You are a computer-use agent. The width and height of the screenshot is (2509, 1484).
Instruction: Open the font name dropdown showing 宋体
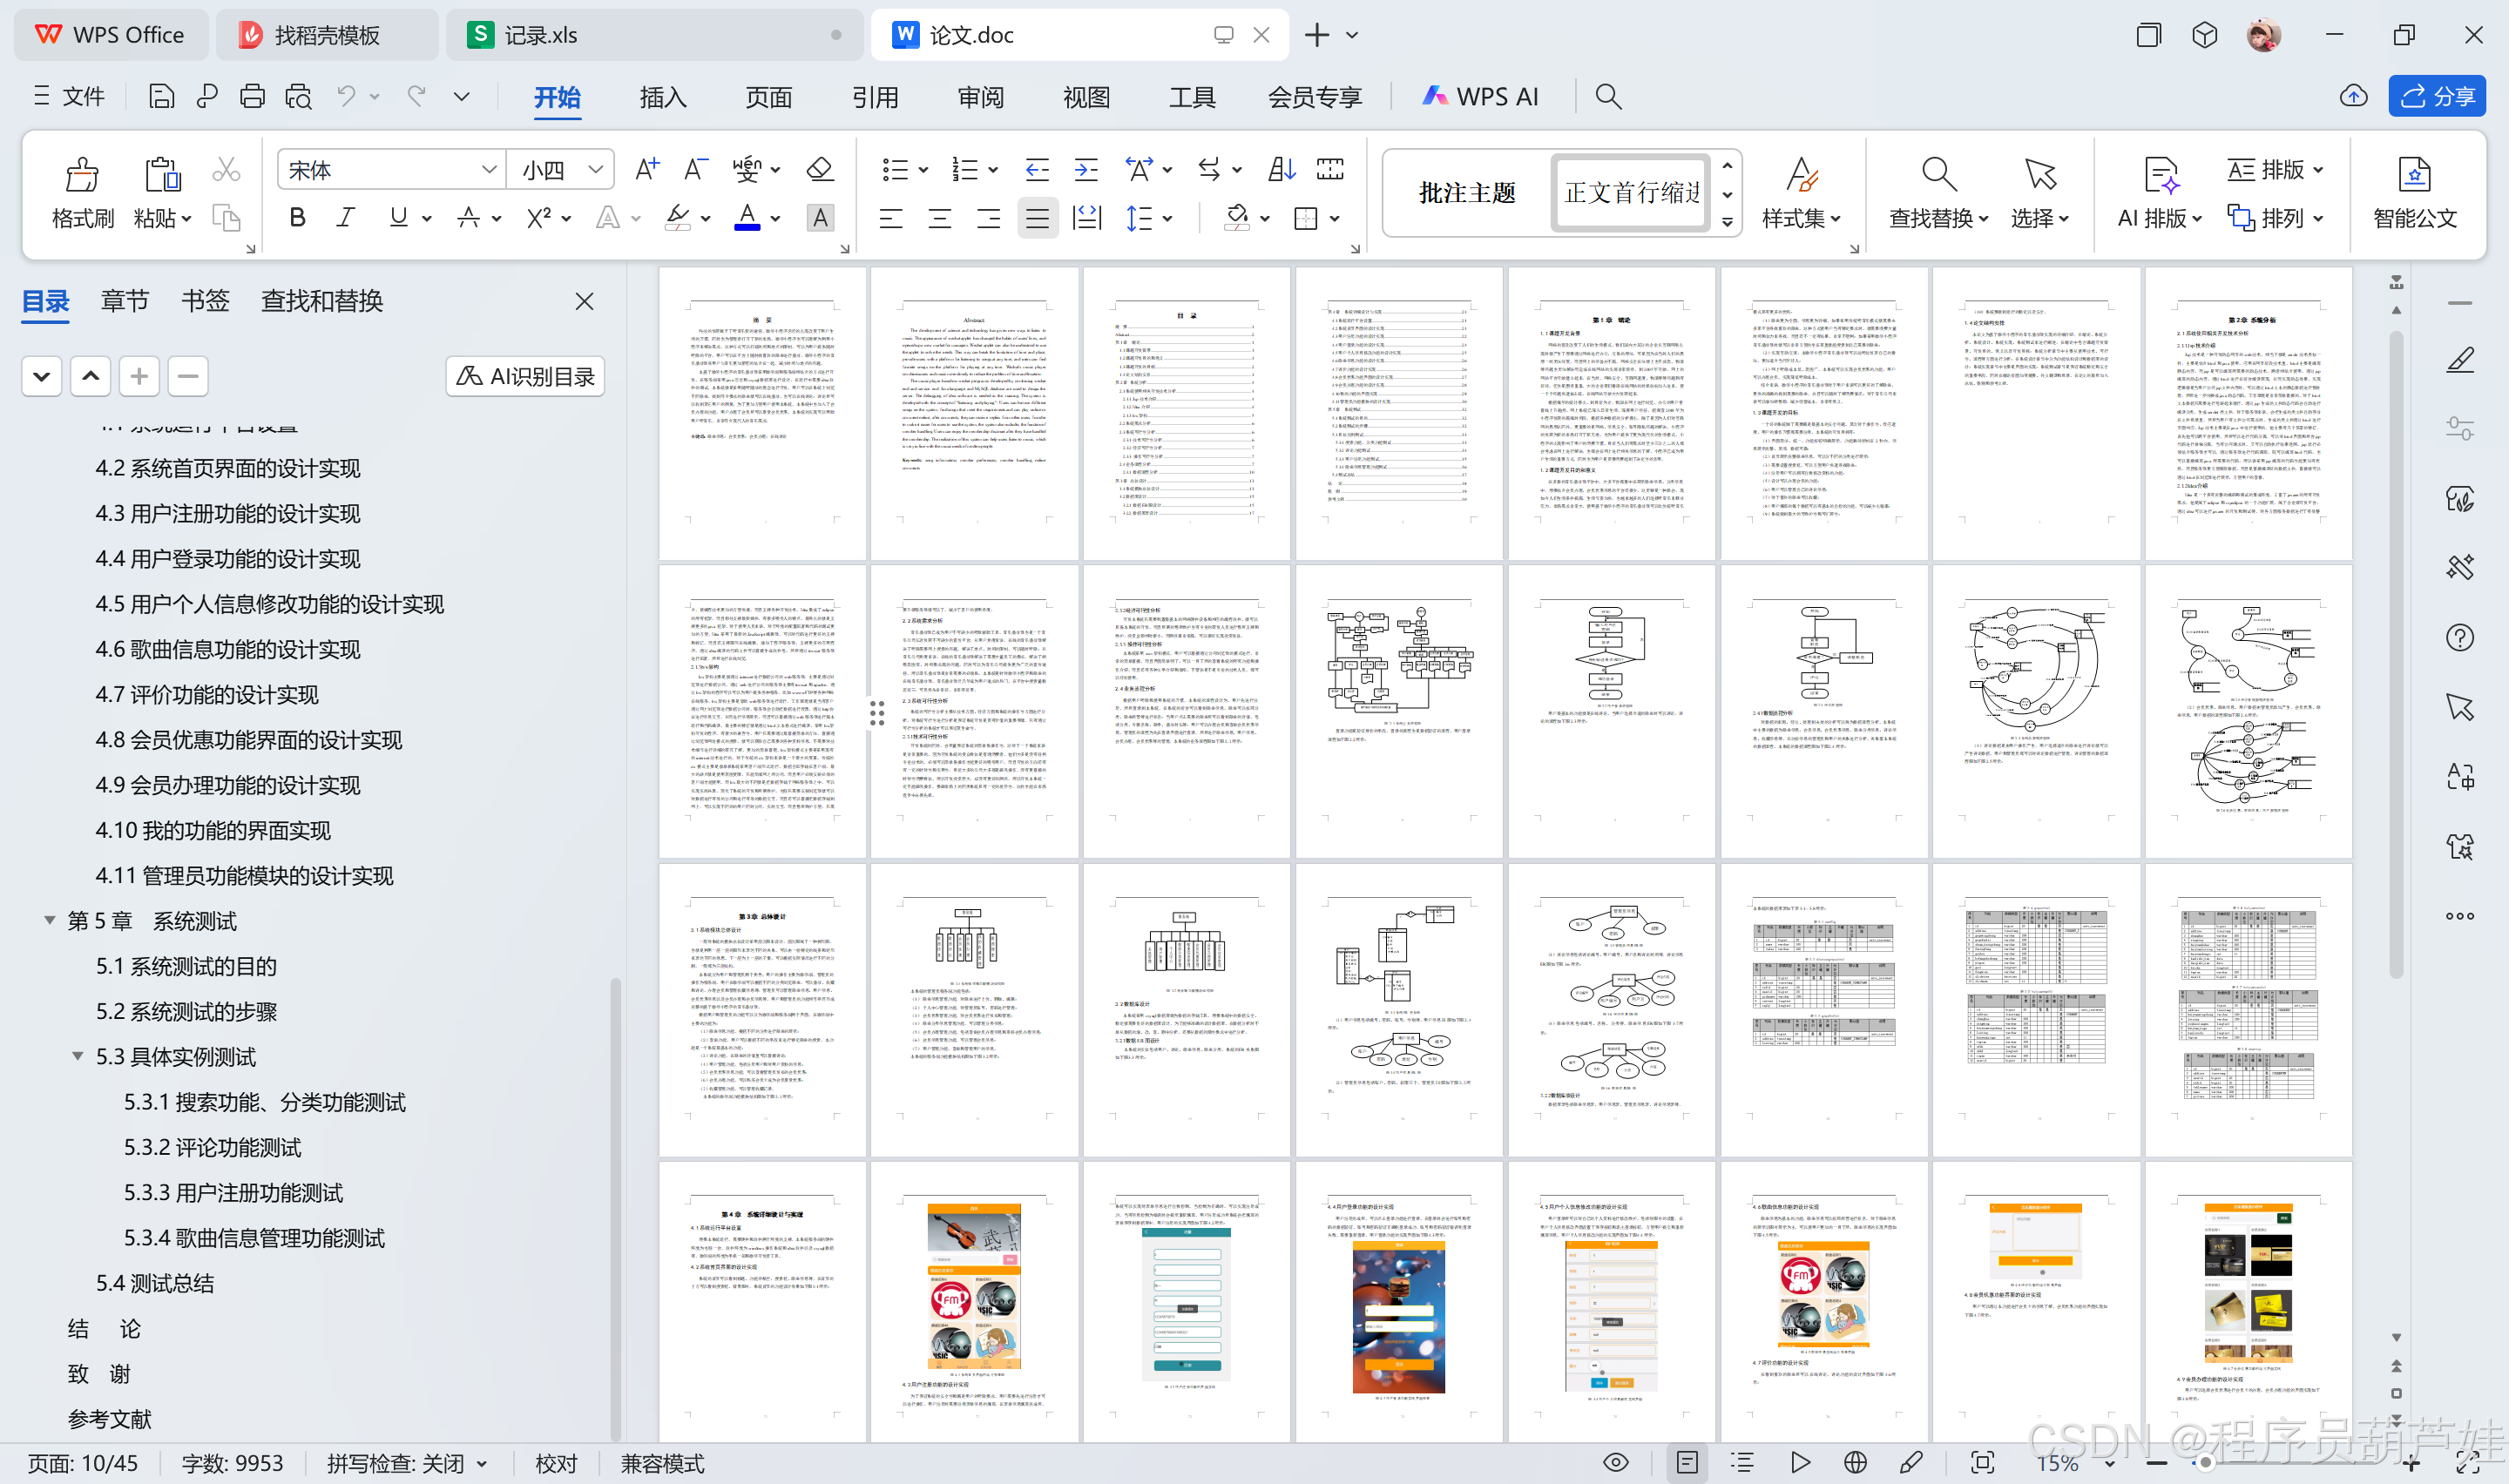pos(391,169)
